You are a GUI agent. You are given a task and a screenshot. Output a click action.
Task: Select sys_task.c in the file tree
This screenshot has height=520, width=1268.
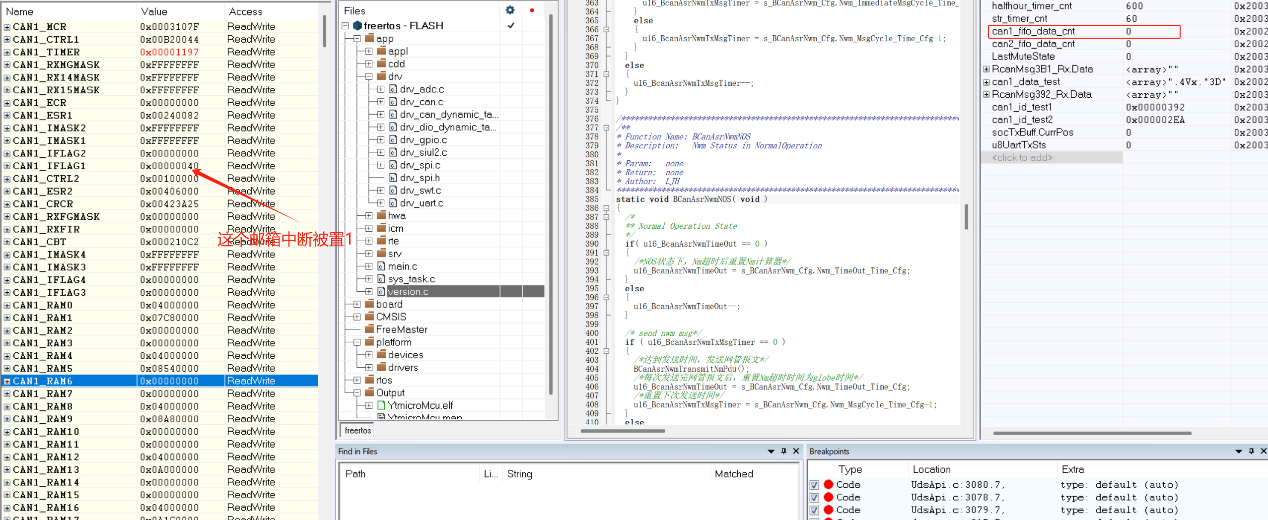412,279
